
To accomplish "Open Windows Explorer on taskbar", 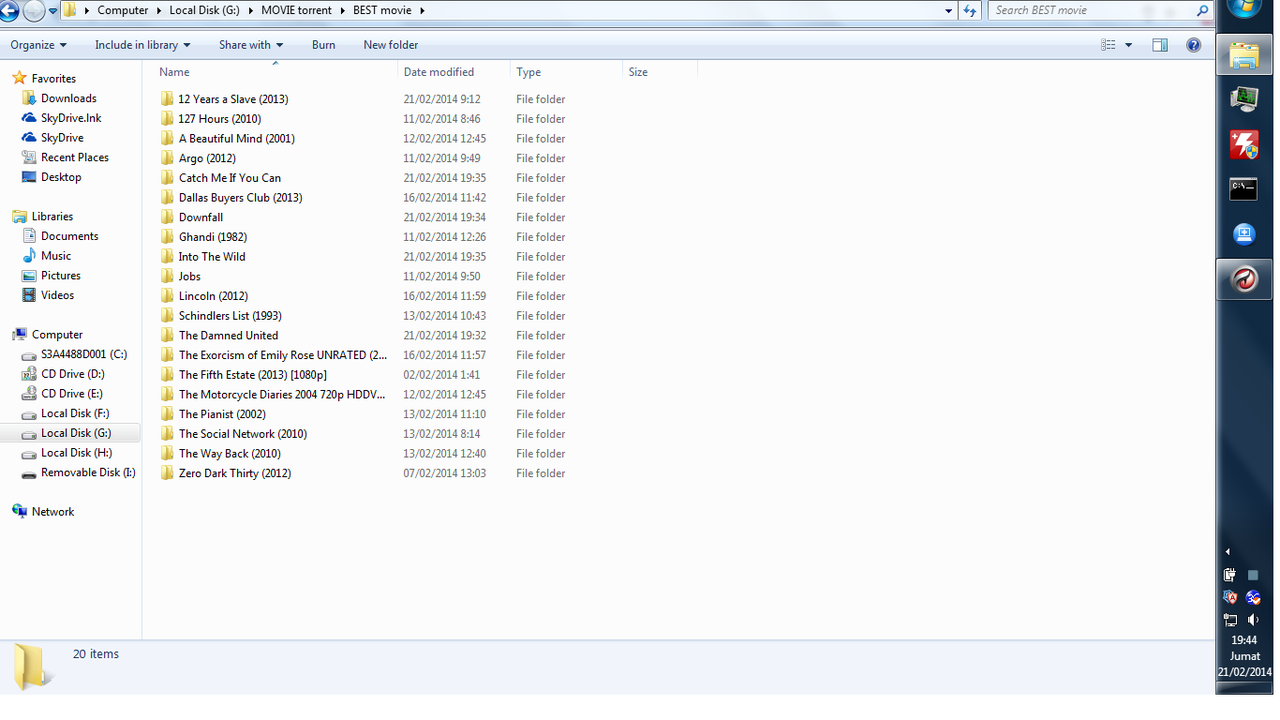I will (x=1244, y=55).
